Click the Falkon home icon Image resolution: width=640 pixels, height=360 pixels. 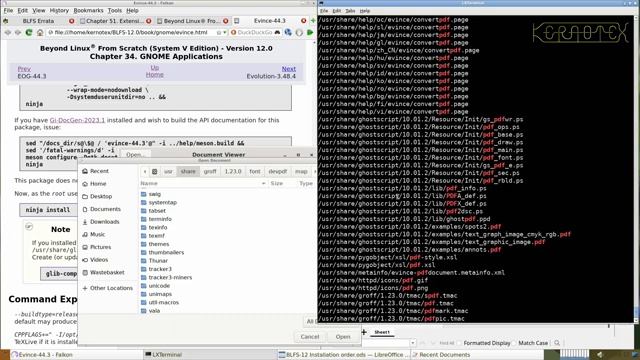click(40, 32)
